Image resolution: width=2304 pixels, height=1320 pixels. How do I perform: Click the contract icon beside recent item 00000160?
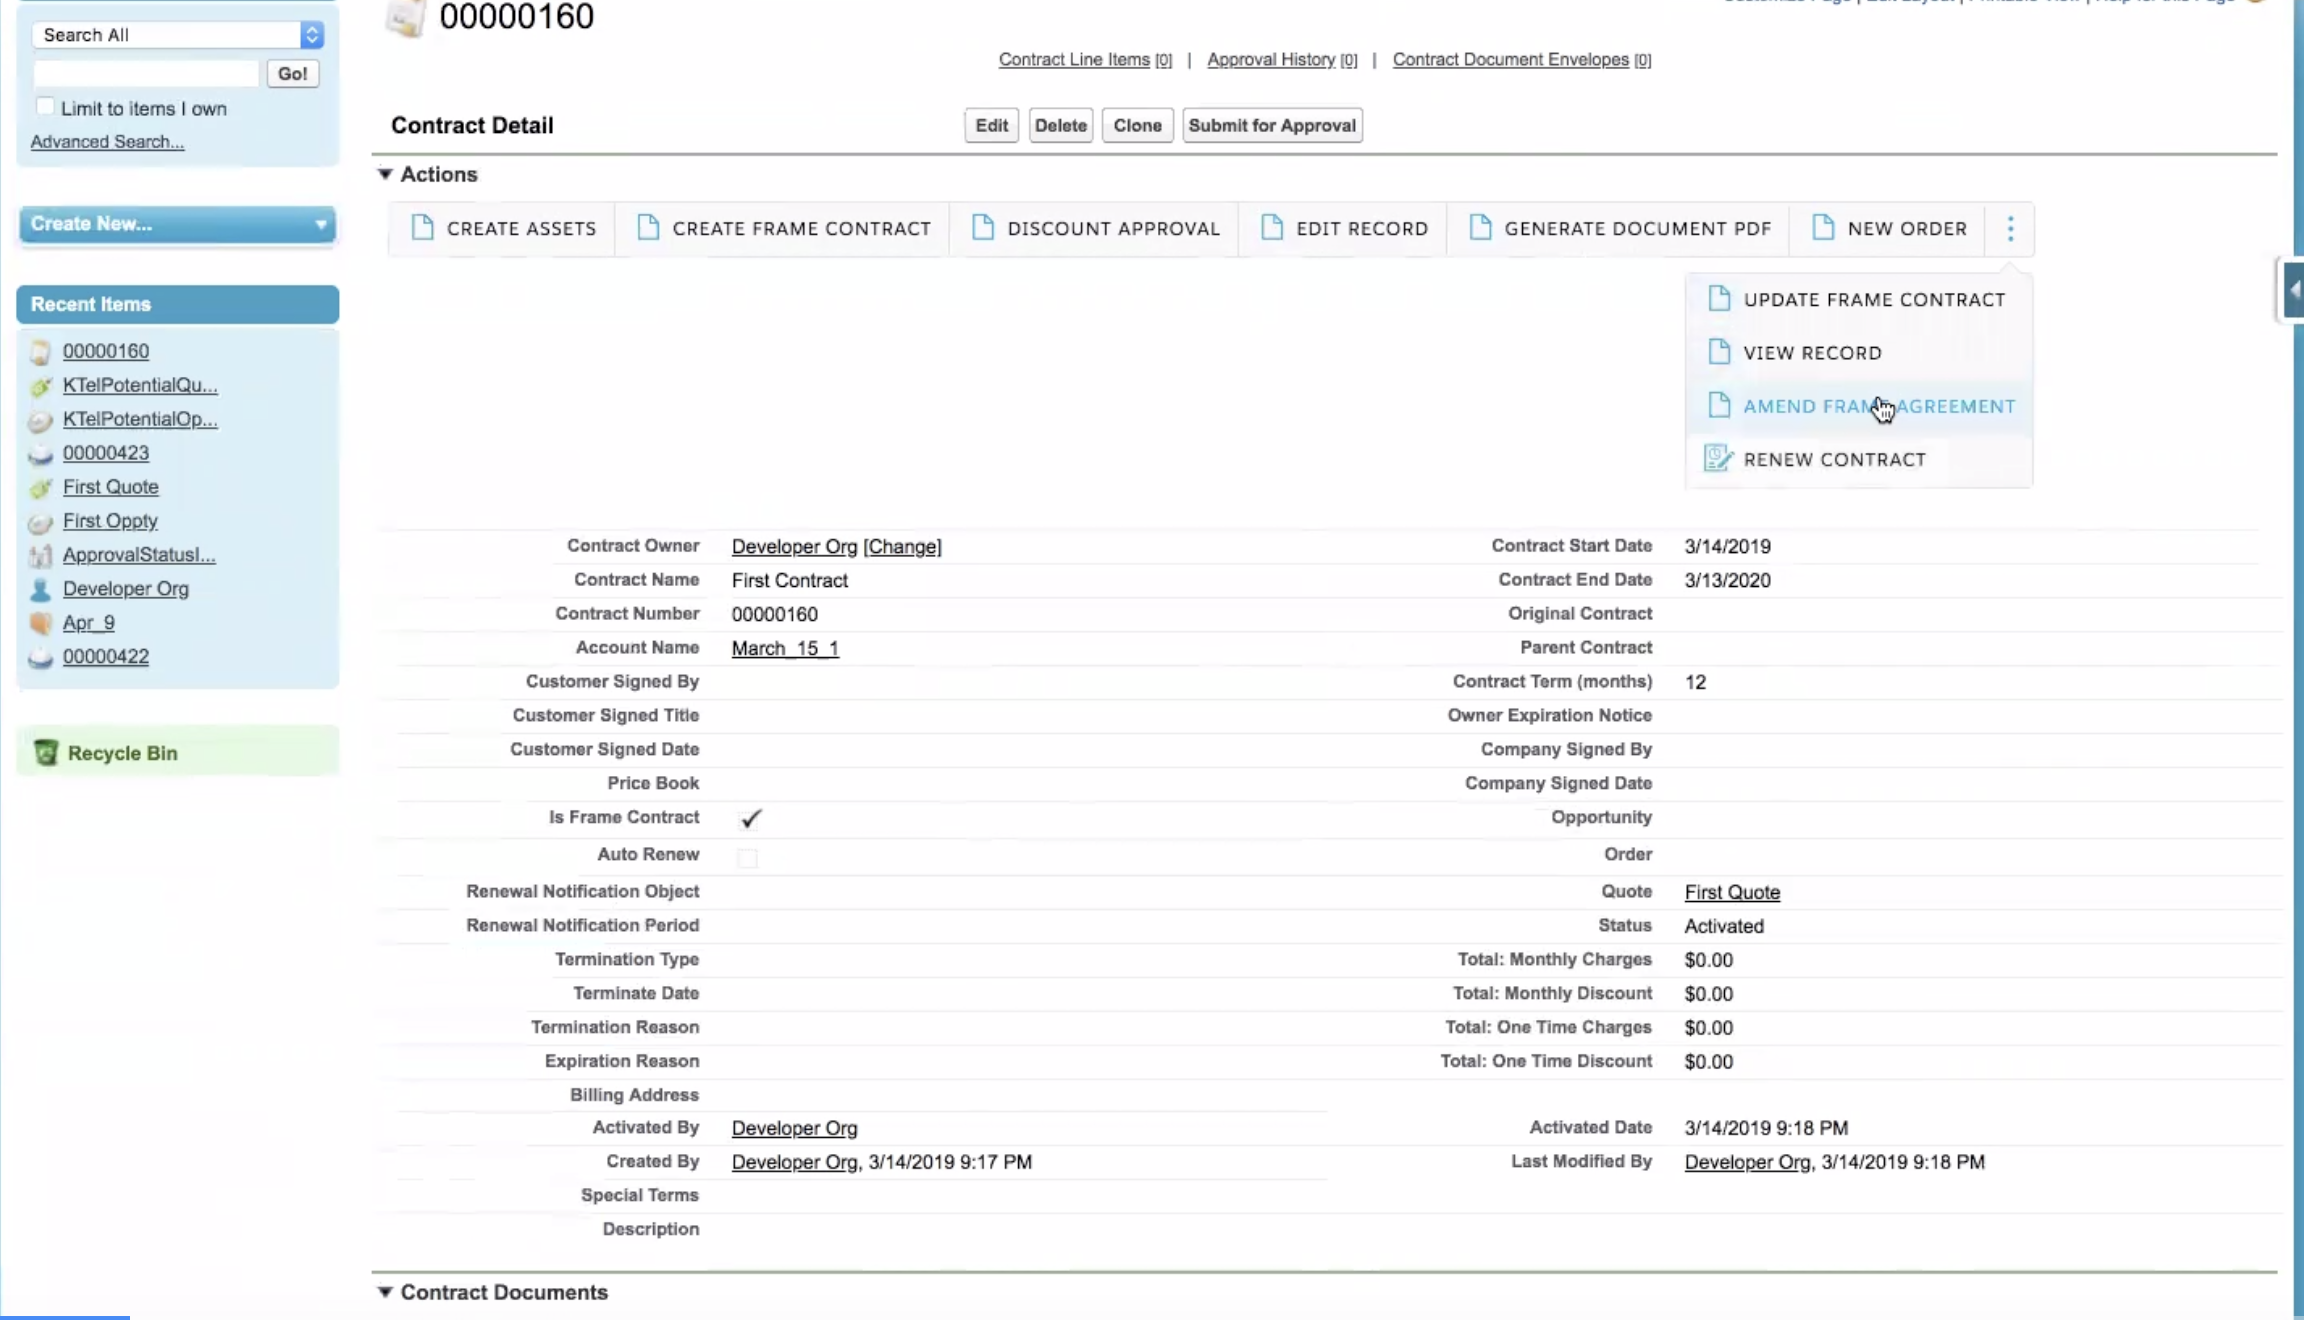click(40, 352)
